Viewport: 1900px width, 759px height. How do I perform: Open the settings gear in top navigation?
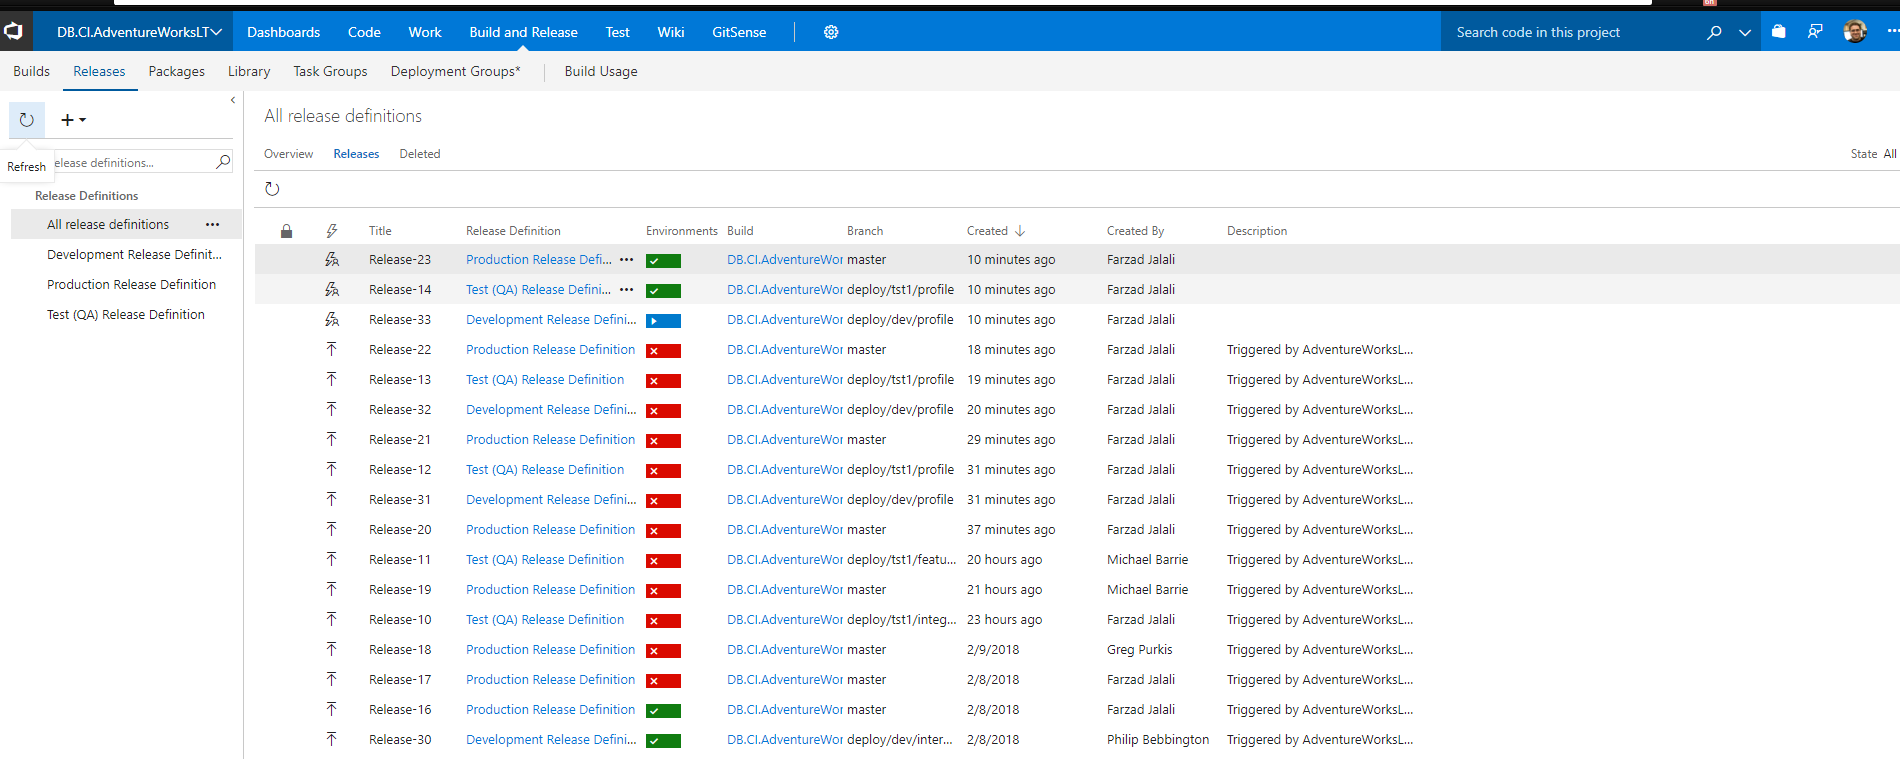coord(830,32)
